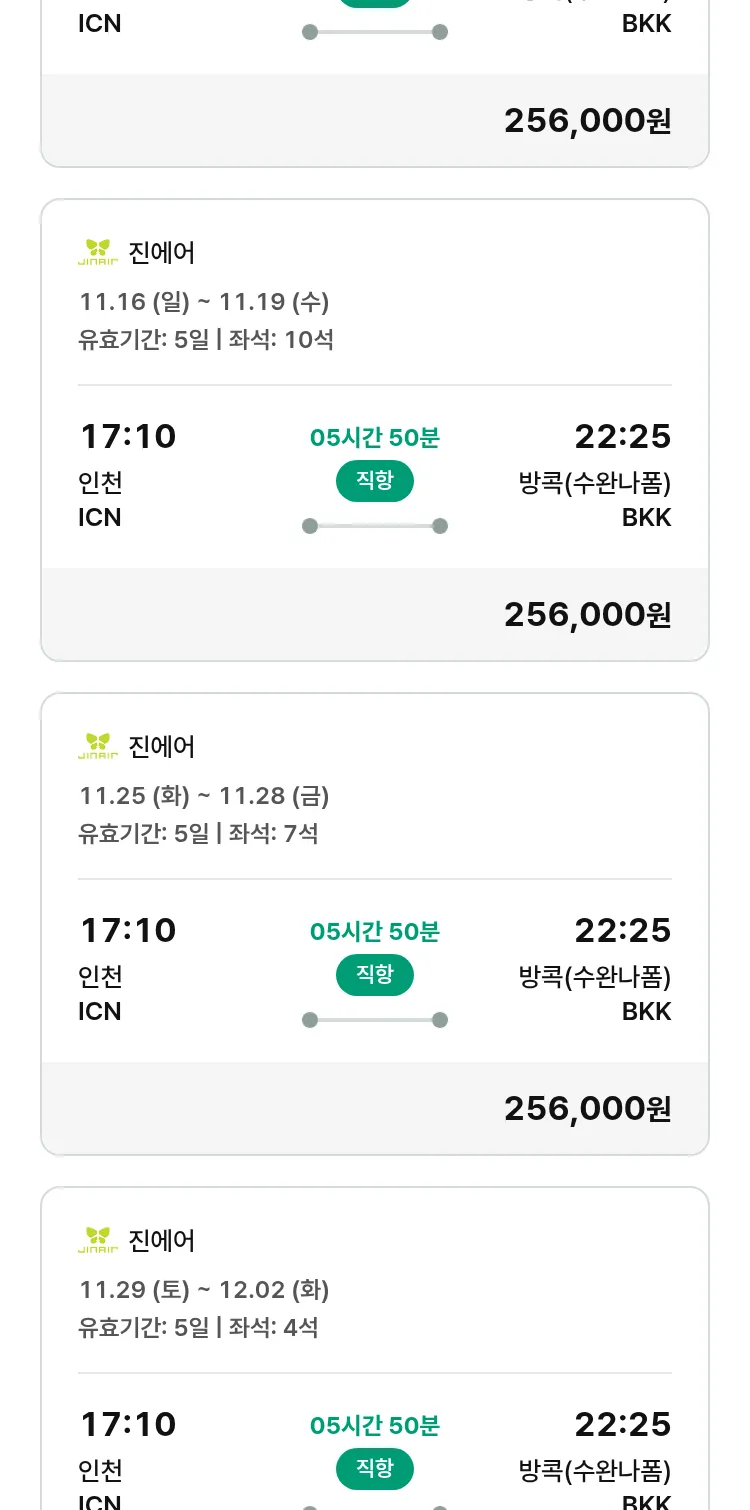This screenshot has width=750, height=1510.
Task: Select 256,000원 price on 11.16 flight
Action: pyautogui.click(x=587, y=615)
